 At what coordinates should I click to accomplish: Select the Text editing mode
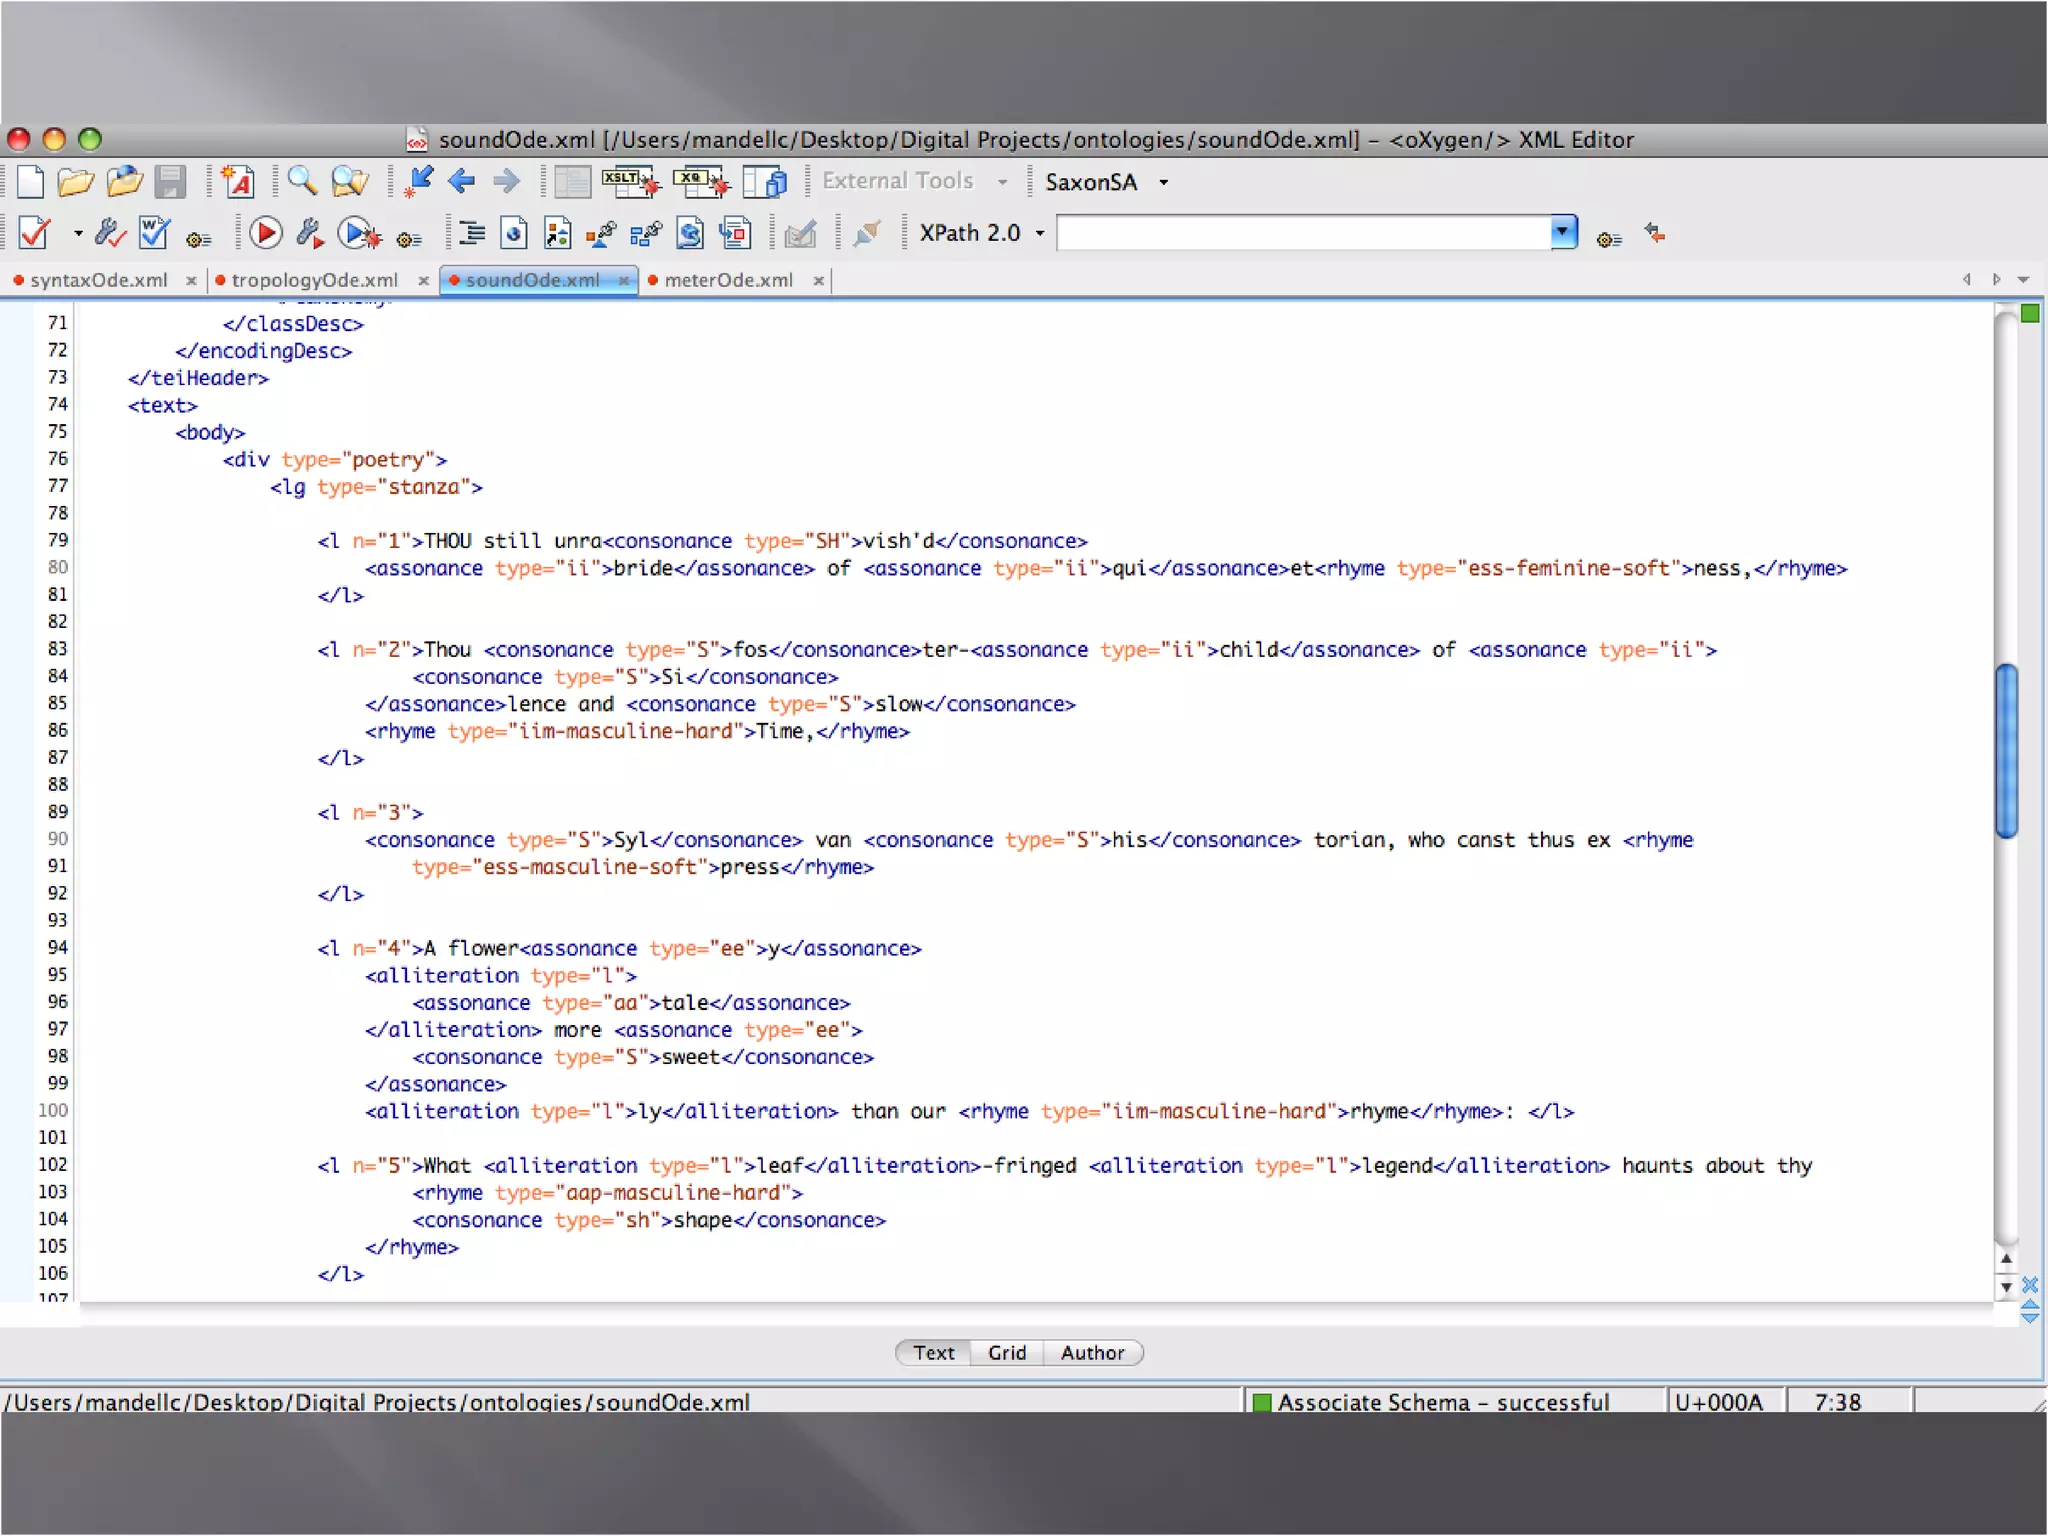coord(933,1353)
